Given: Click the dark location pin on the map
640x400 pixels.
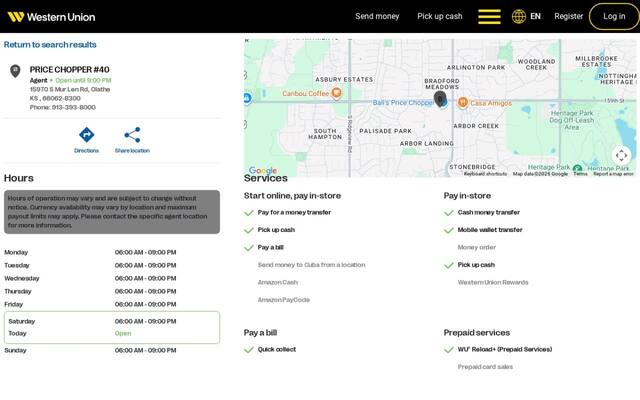Looking at the screenshot, I should click(x=440, y=99).
